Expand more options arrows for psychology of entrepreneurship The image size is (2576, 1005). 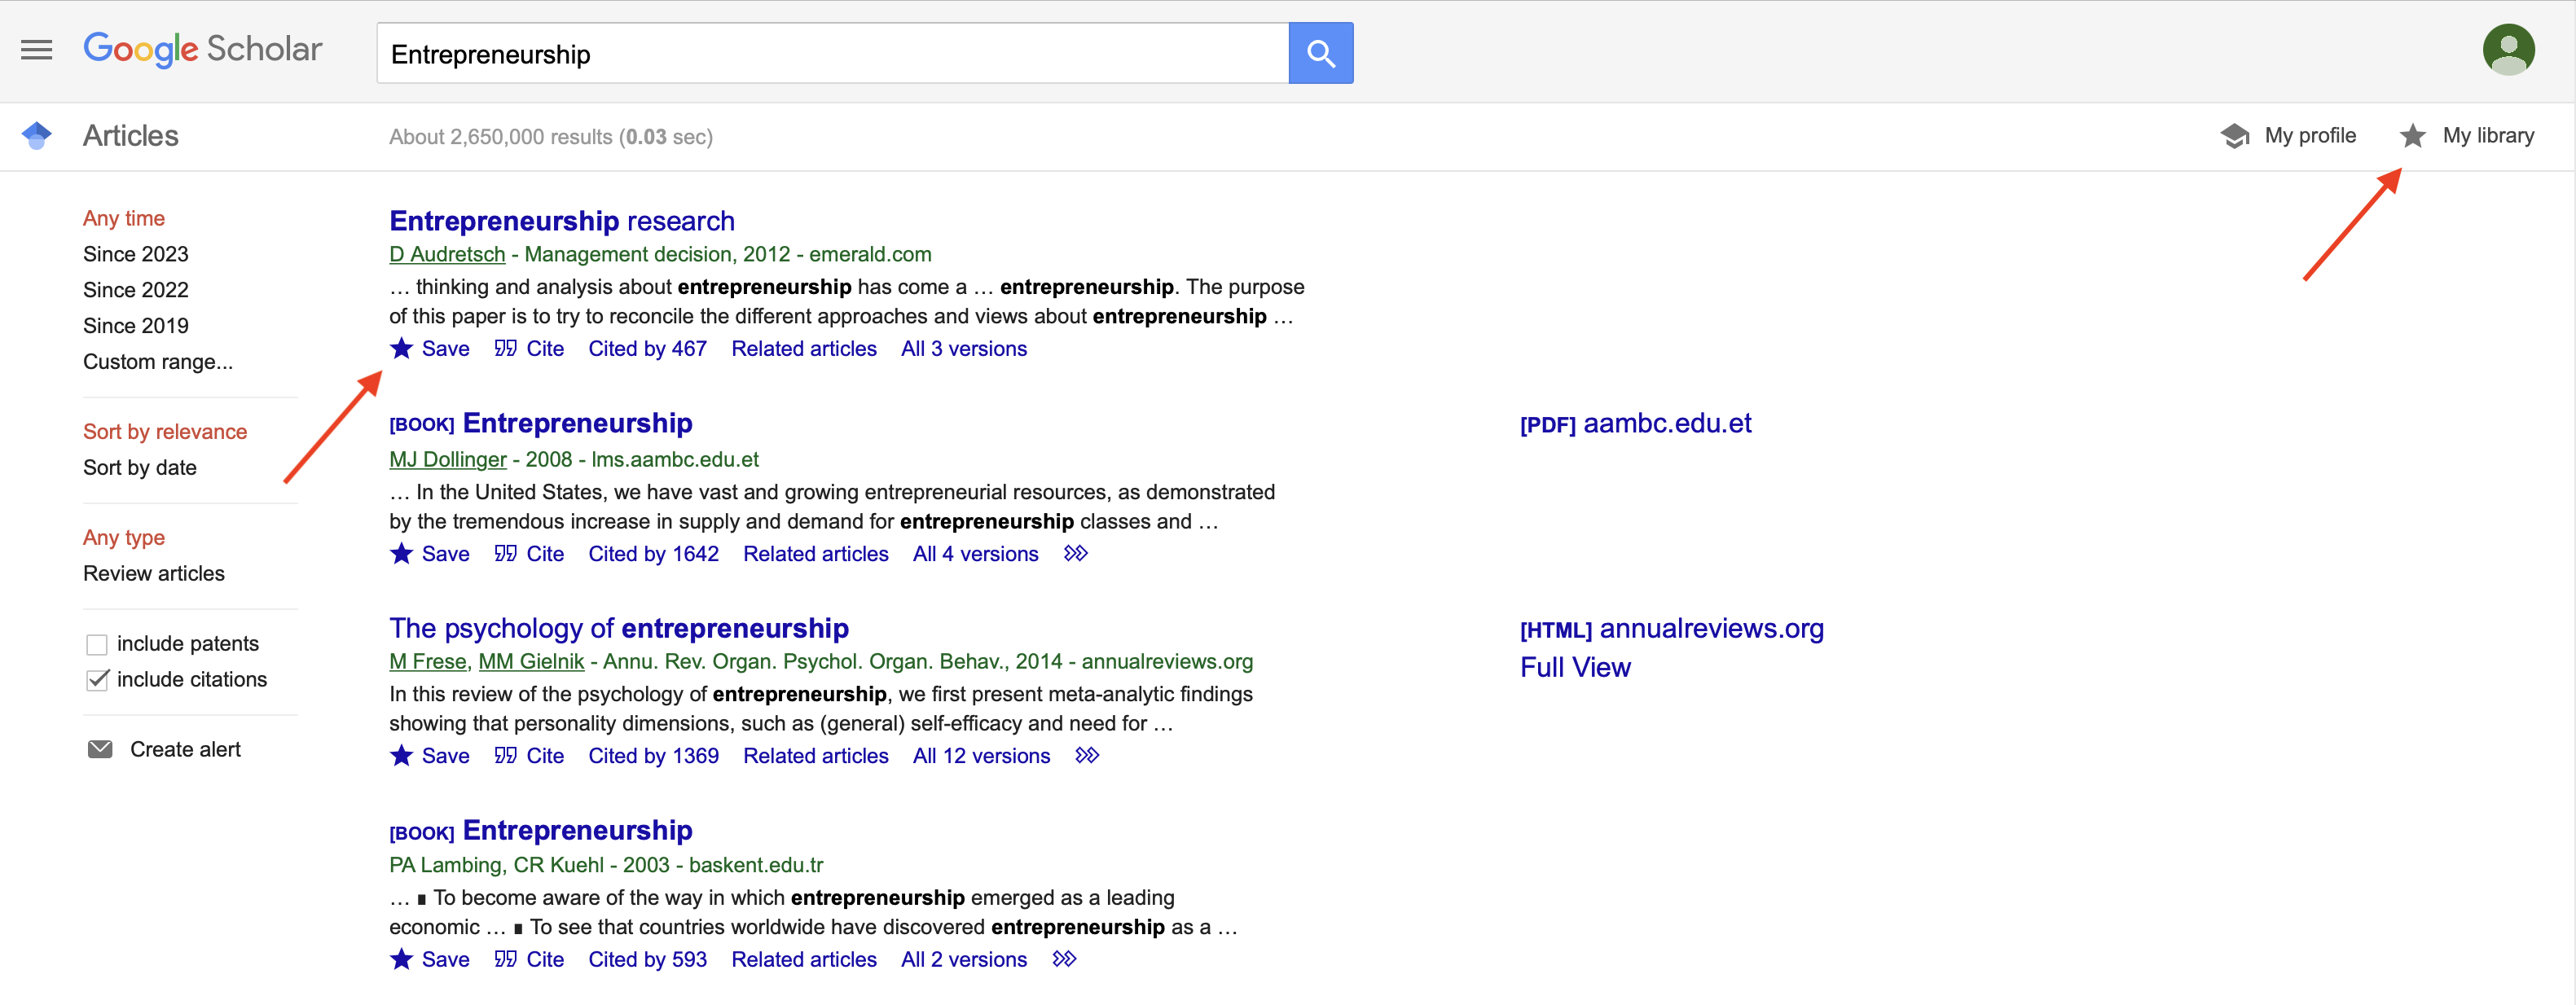tap(1087, 755)
